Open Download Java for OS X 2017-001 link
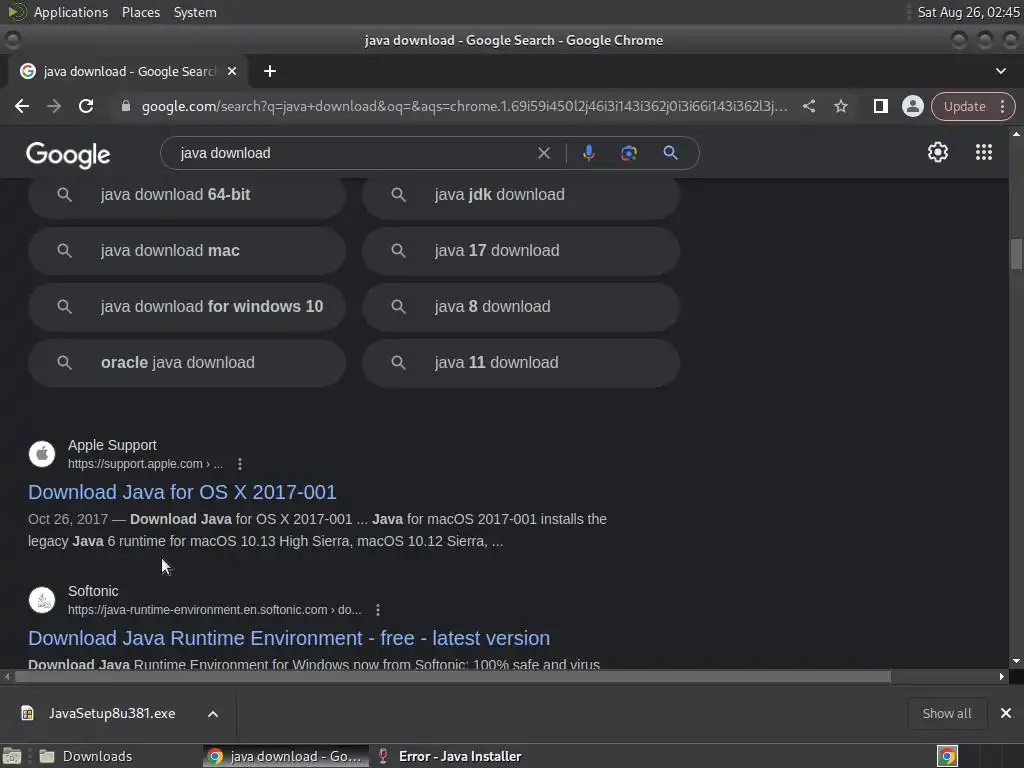The image size is (1024, 768). click(182, 492)
